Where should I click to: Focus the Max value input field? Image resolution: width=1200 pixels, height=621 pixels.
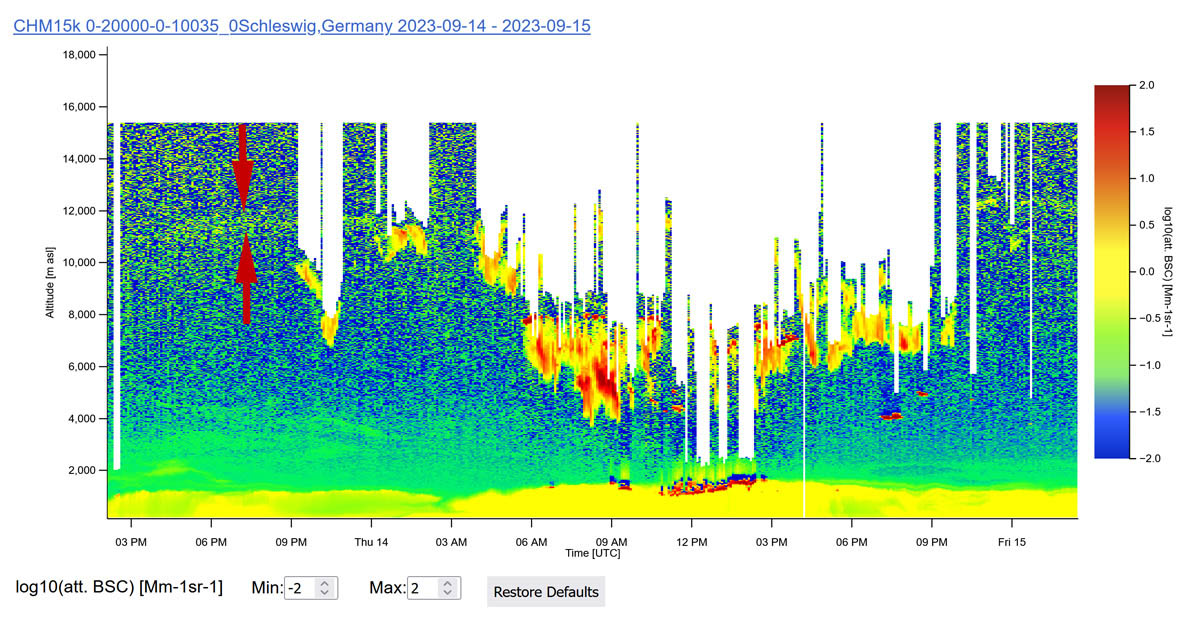[423, 588]
